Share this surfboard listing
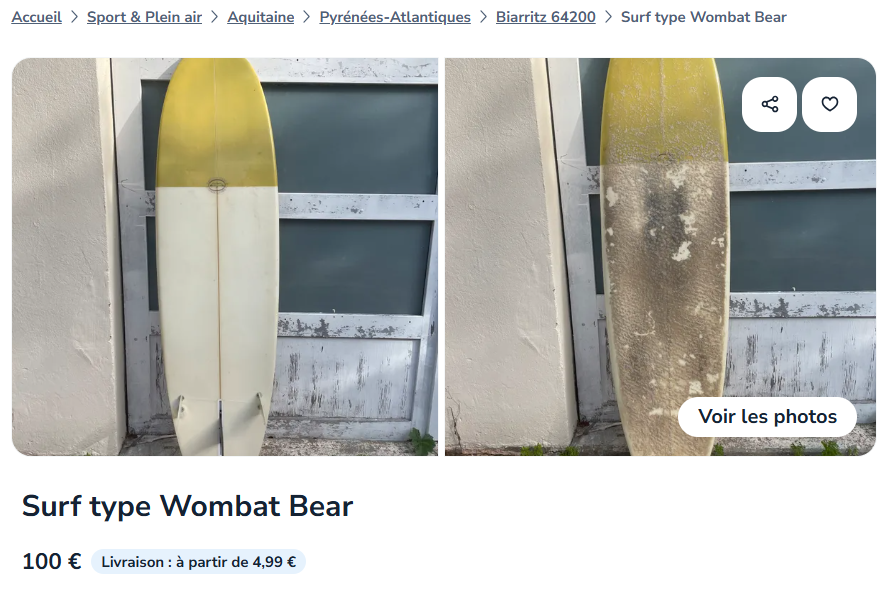 pyautogui.click(x=769, y=105)
